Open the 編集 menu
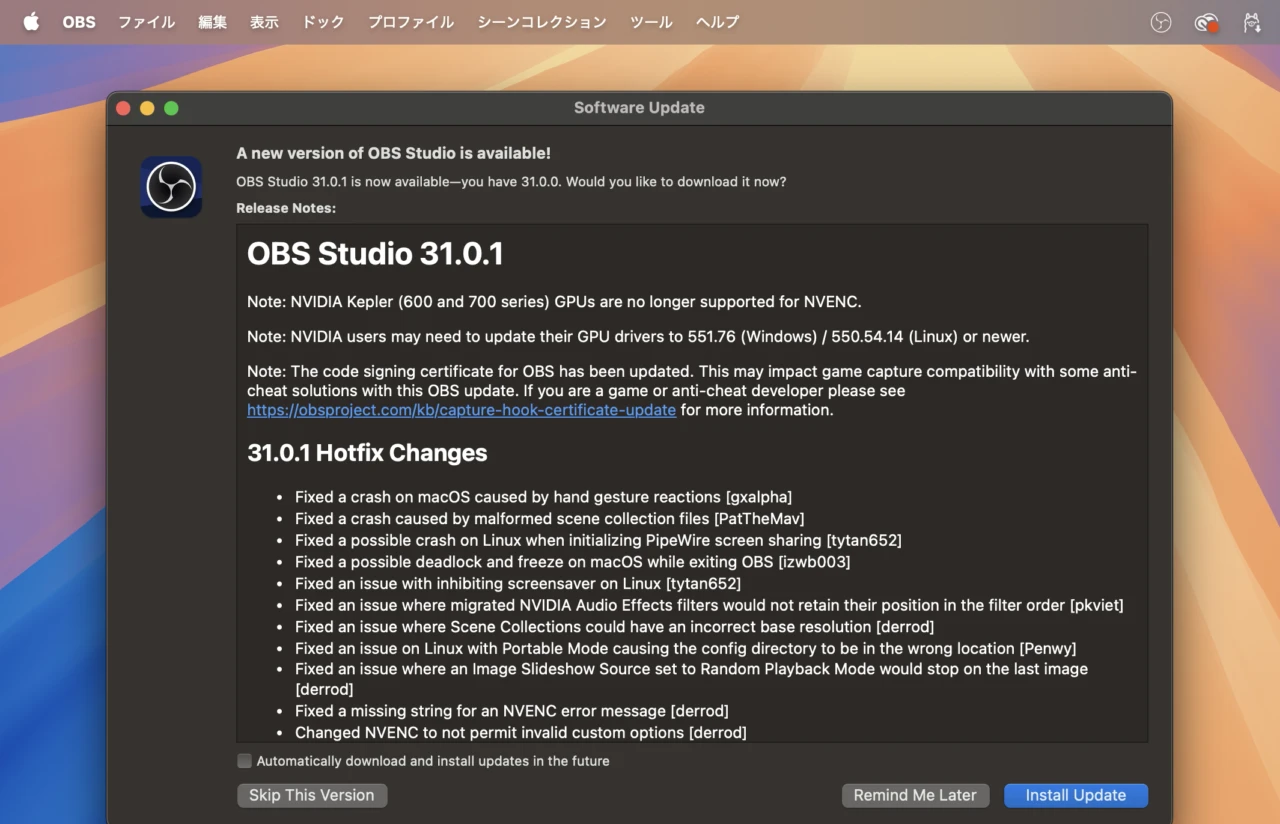 click(212, 22)
